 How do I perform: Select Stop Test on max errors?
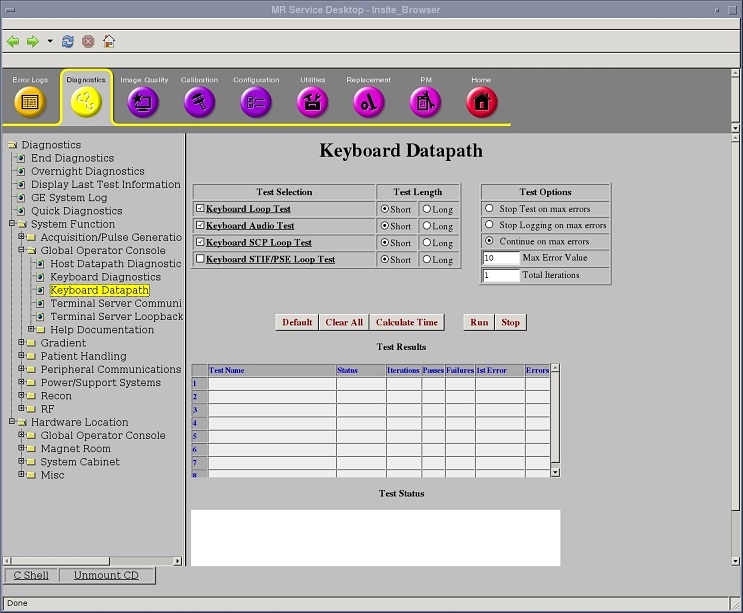pos(489,209)
